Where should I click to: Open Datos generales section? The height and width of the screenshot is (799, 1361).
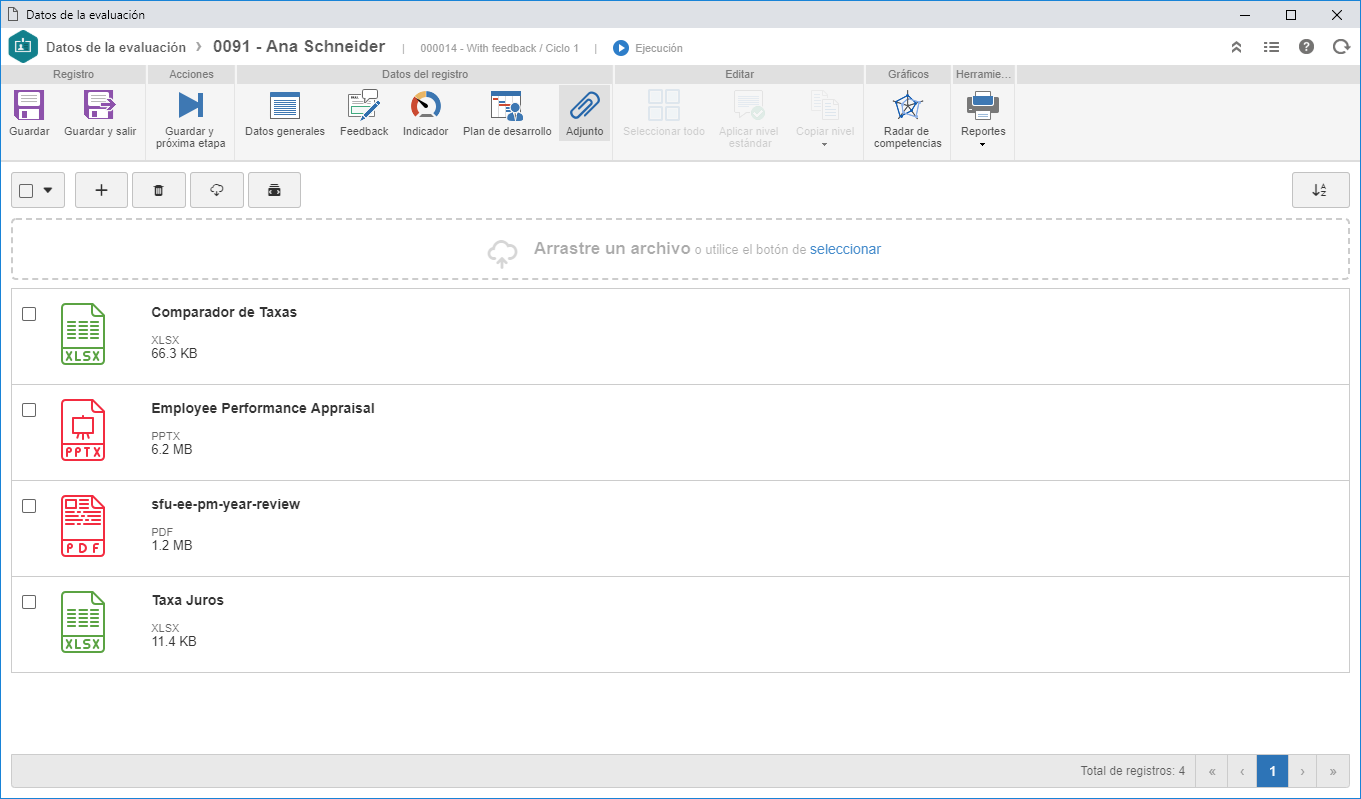[x=285, y=114]
